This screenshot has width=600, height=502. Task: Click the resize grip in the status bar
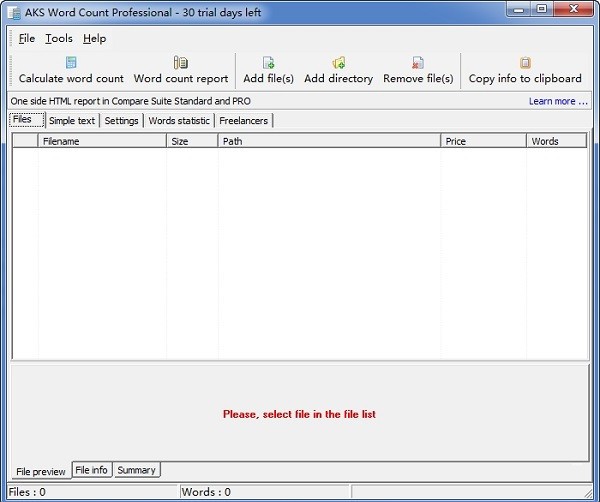tap(588, 493)
